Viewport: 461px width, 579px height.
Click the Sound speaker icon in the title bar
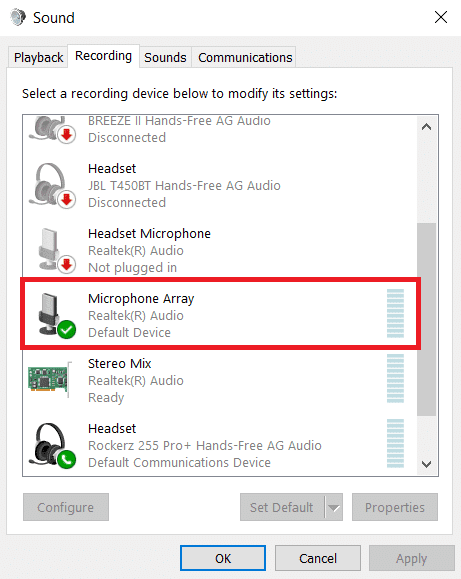[x=18, y=17]
